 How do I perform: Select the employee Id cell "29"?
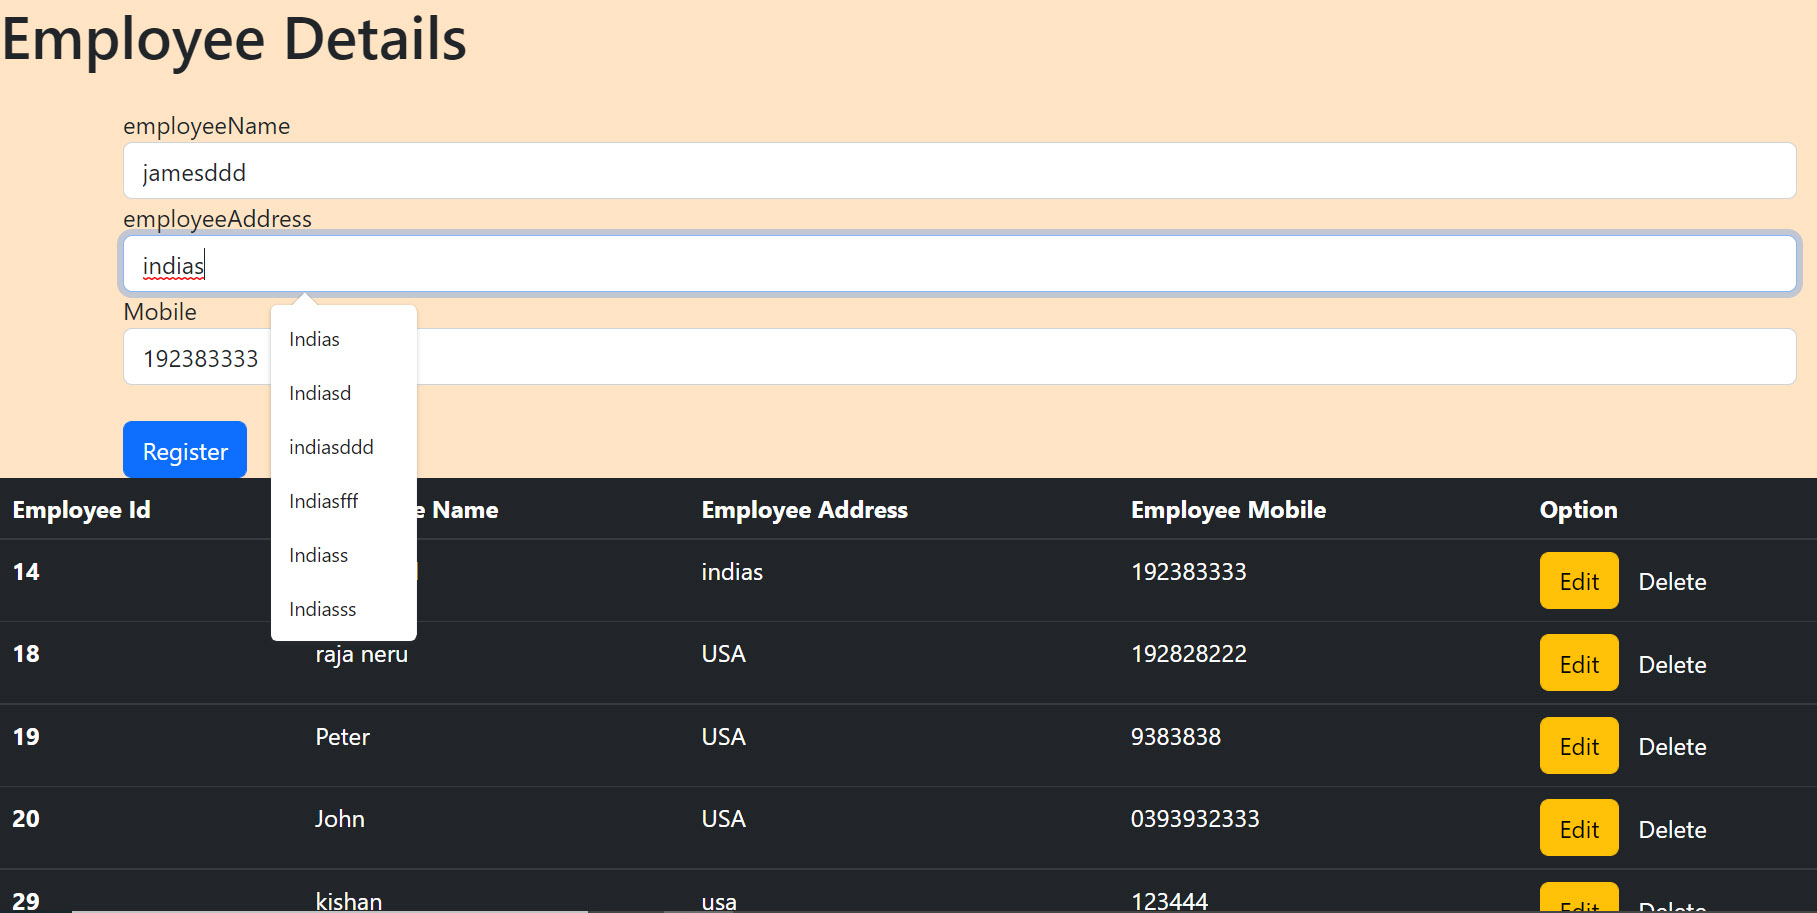26,901
